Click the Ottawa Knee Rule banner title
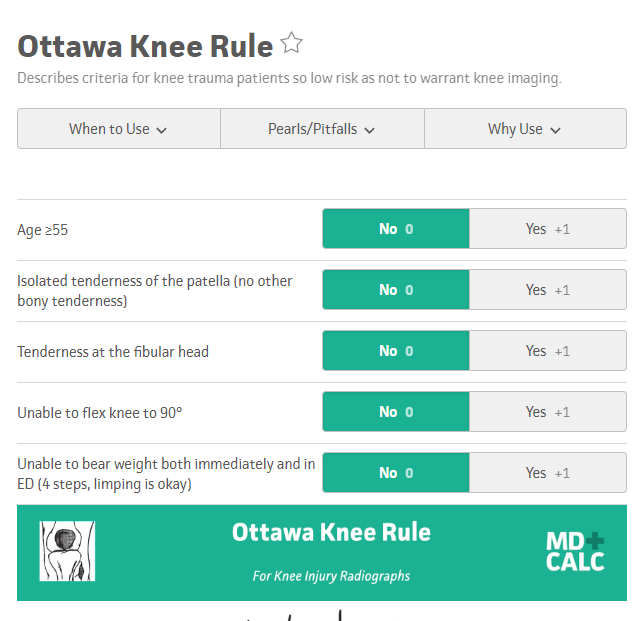The height and width of the screenshot is (621, 643). coord(331,532)
